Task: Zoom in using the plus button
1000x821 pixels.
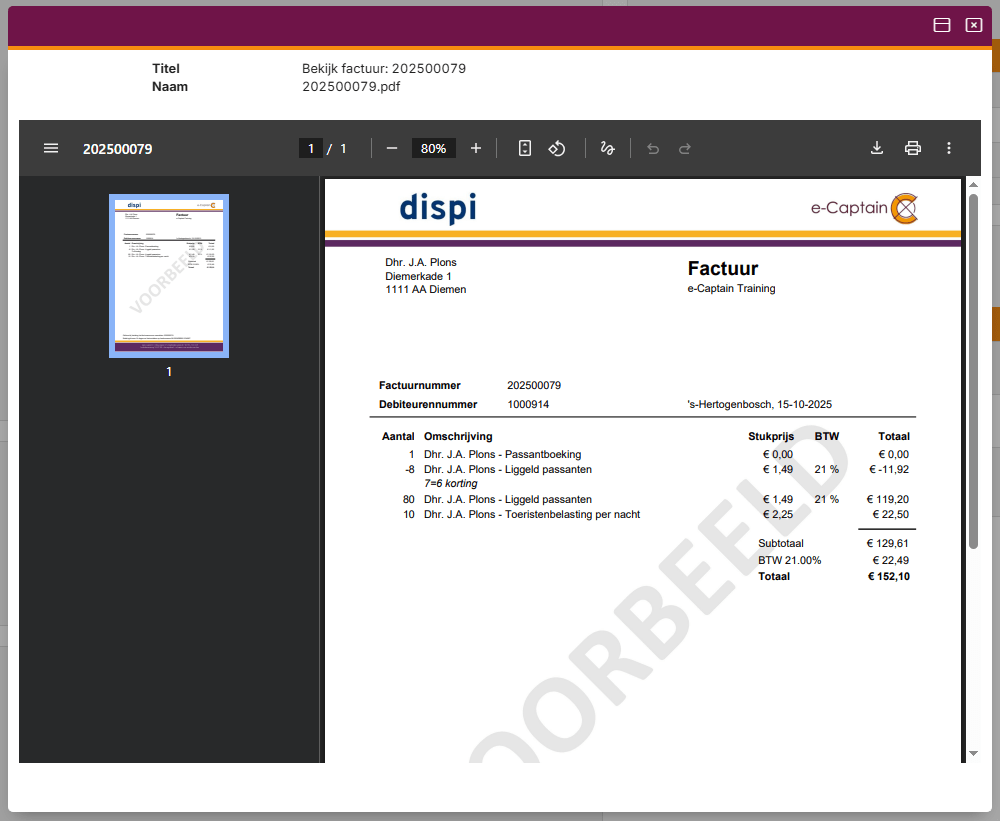Action: click(x=475, y=147)
